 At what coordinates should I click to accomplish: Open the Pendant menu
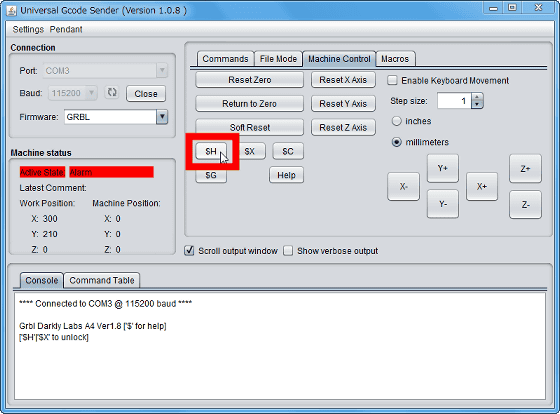click(66, 29)
